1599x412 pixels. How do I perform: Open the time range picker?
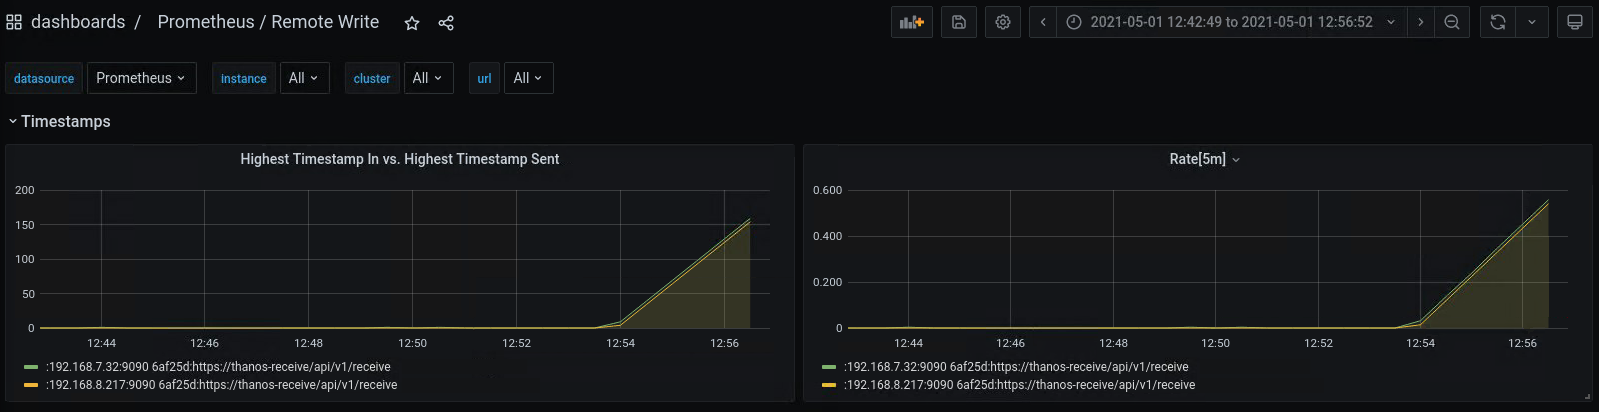1230,22
